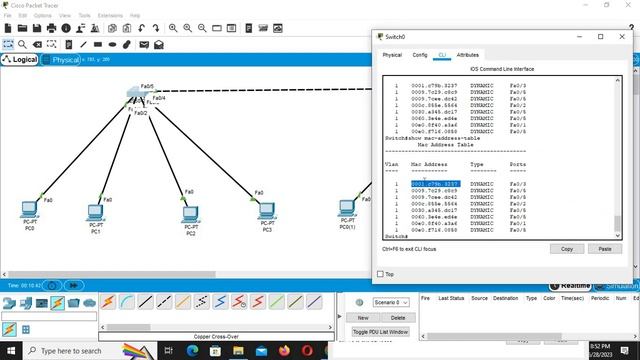Select the Delete tool icon
Viewport: 640px width, 360px height.
point(37,44)
